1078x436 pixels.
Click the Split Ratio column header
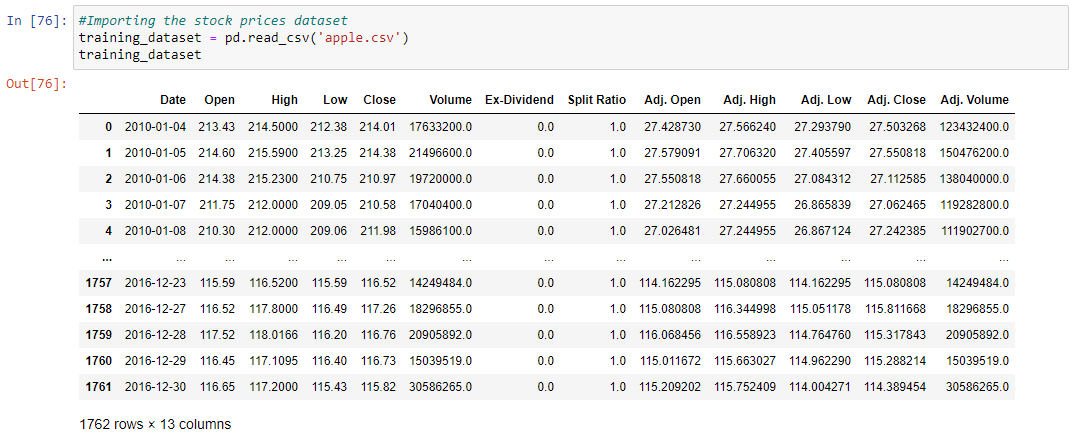click(x=597, y=100)
